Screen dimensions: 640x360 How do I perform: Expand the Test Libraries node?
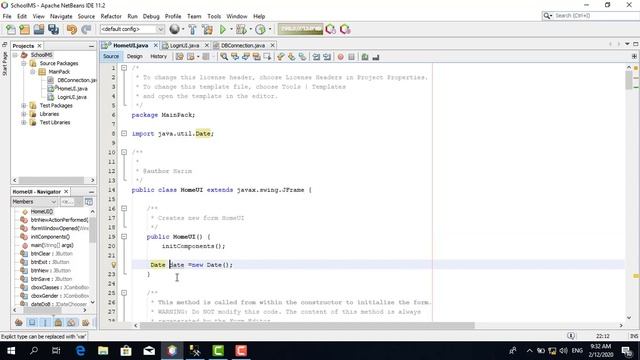point(24,122)
